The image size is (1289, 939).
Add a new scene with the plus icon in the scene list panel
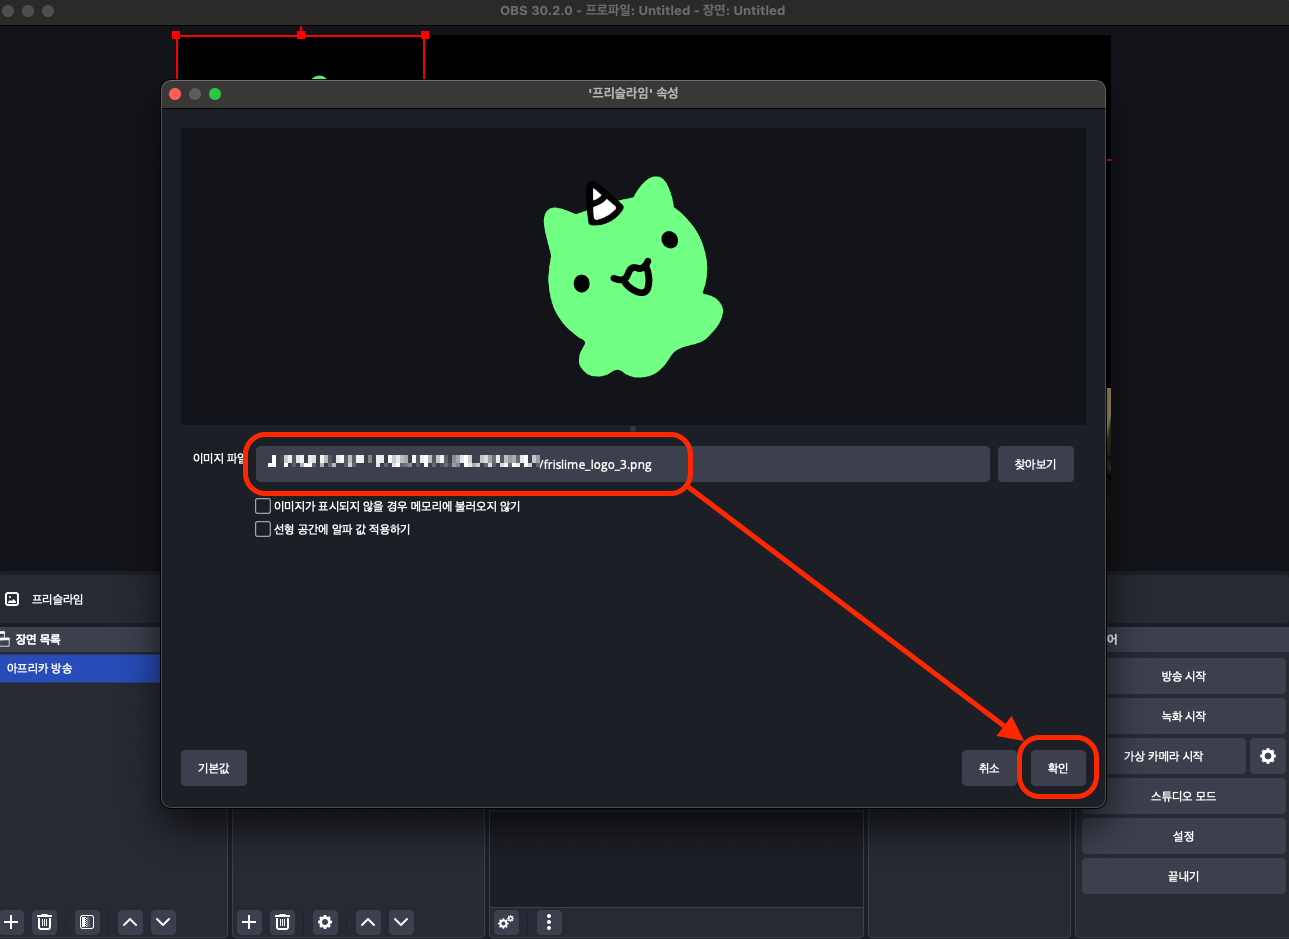(x=11, y=922)
